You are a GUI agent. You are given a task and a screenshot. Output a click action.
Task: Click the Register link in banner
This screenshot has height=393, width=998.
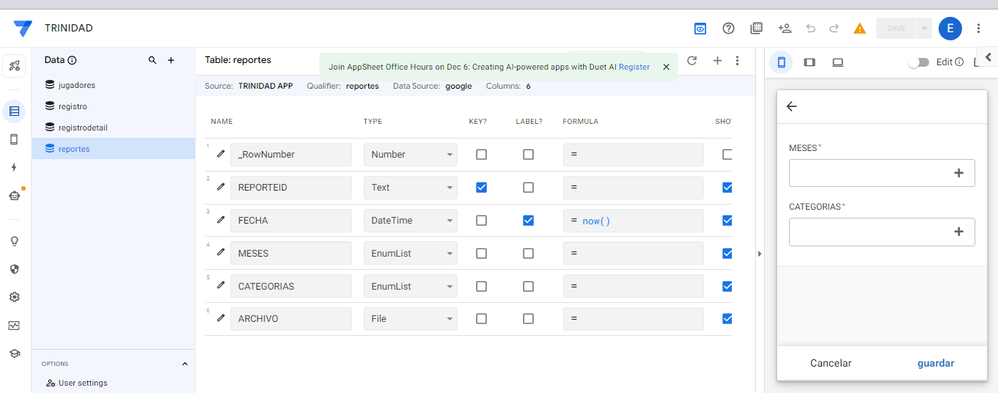tap(634, 66)
